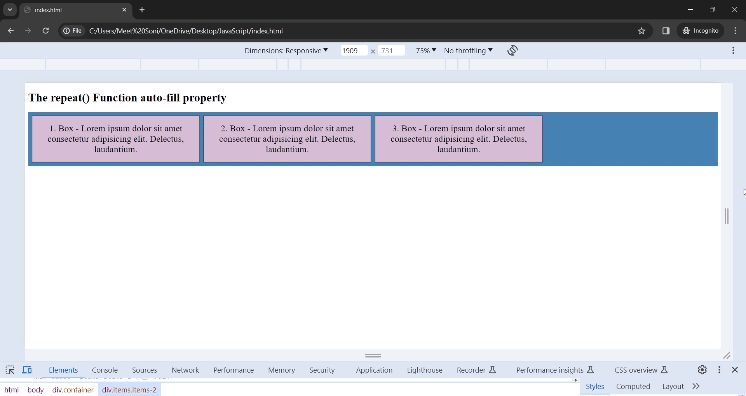Select the Computed sidebar tab
Image resolution: width=746 pixels, height=396 pixels.
pyautogui.click(x=633, y=386)
